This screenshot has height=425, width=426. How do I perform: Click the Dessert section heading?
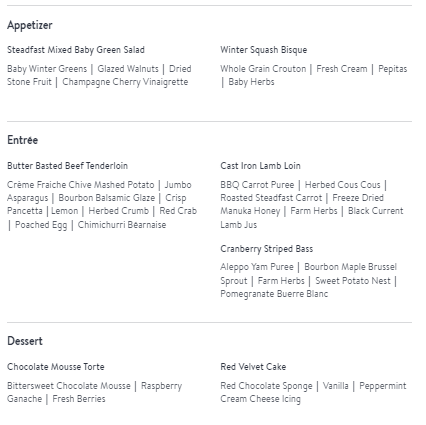point(25,341)
